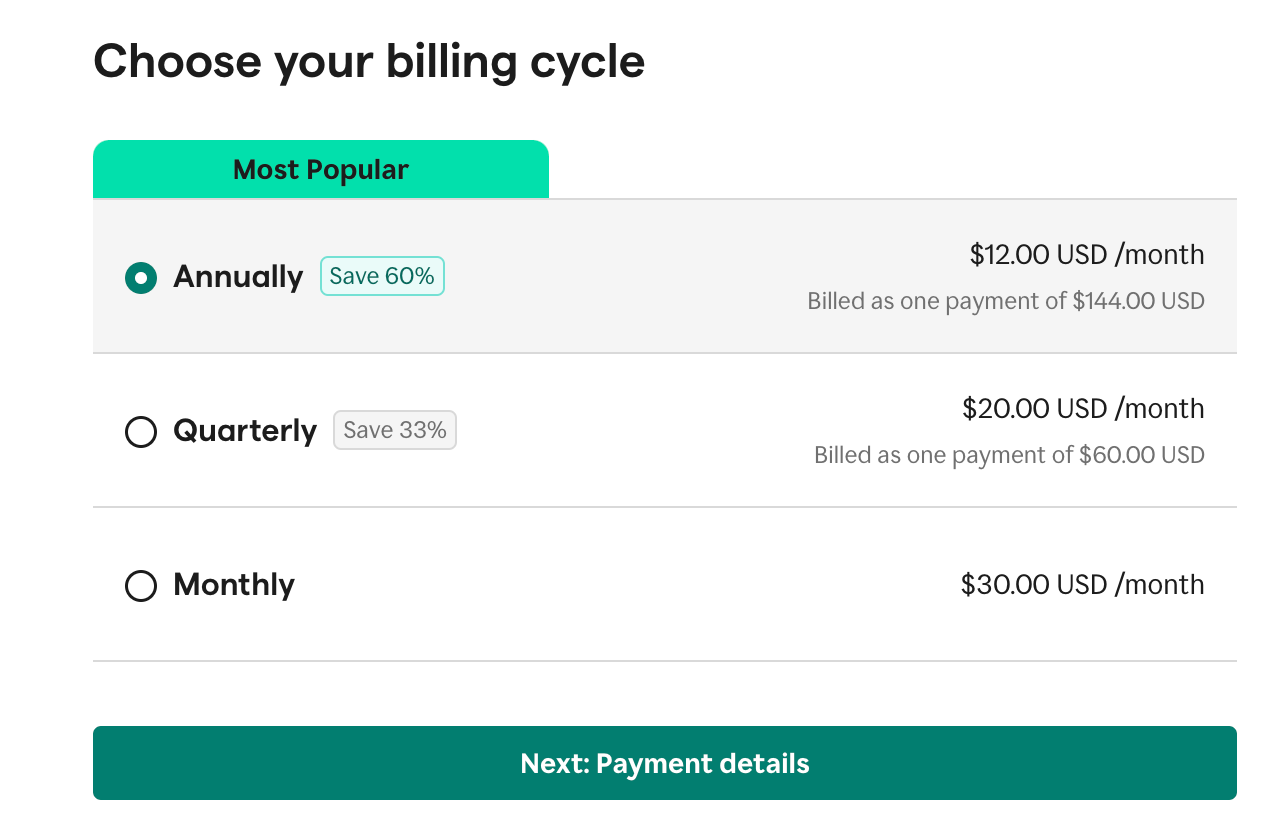The height and width of the screenshot is (836, 1288).
Task: Click Next: Payment details button
Action: tap(664, 763)
